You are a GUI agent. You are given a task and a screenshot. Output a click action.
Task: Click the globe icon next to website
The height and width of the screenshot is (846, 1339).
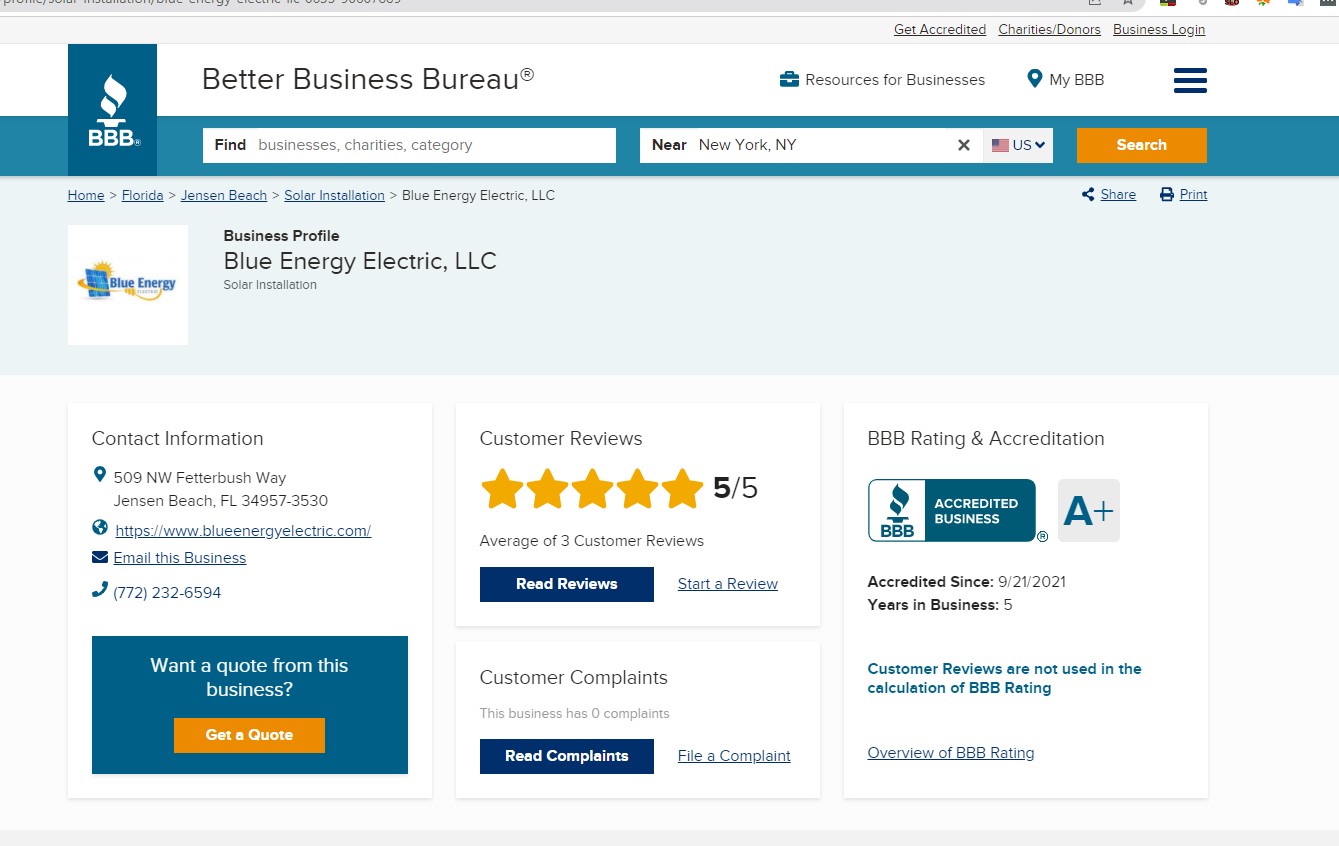pyautogui.click(x=100, y=528)
